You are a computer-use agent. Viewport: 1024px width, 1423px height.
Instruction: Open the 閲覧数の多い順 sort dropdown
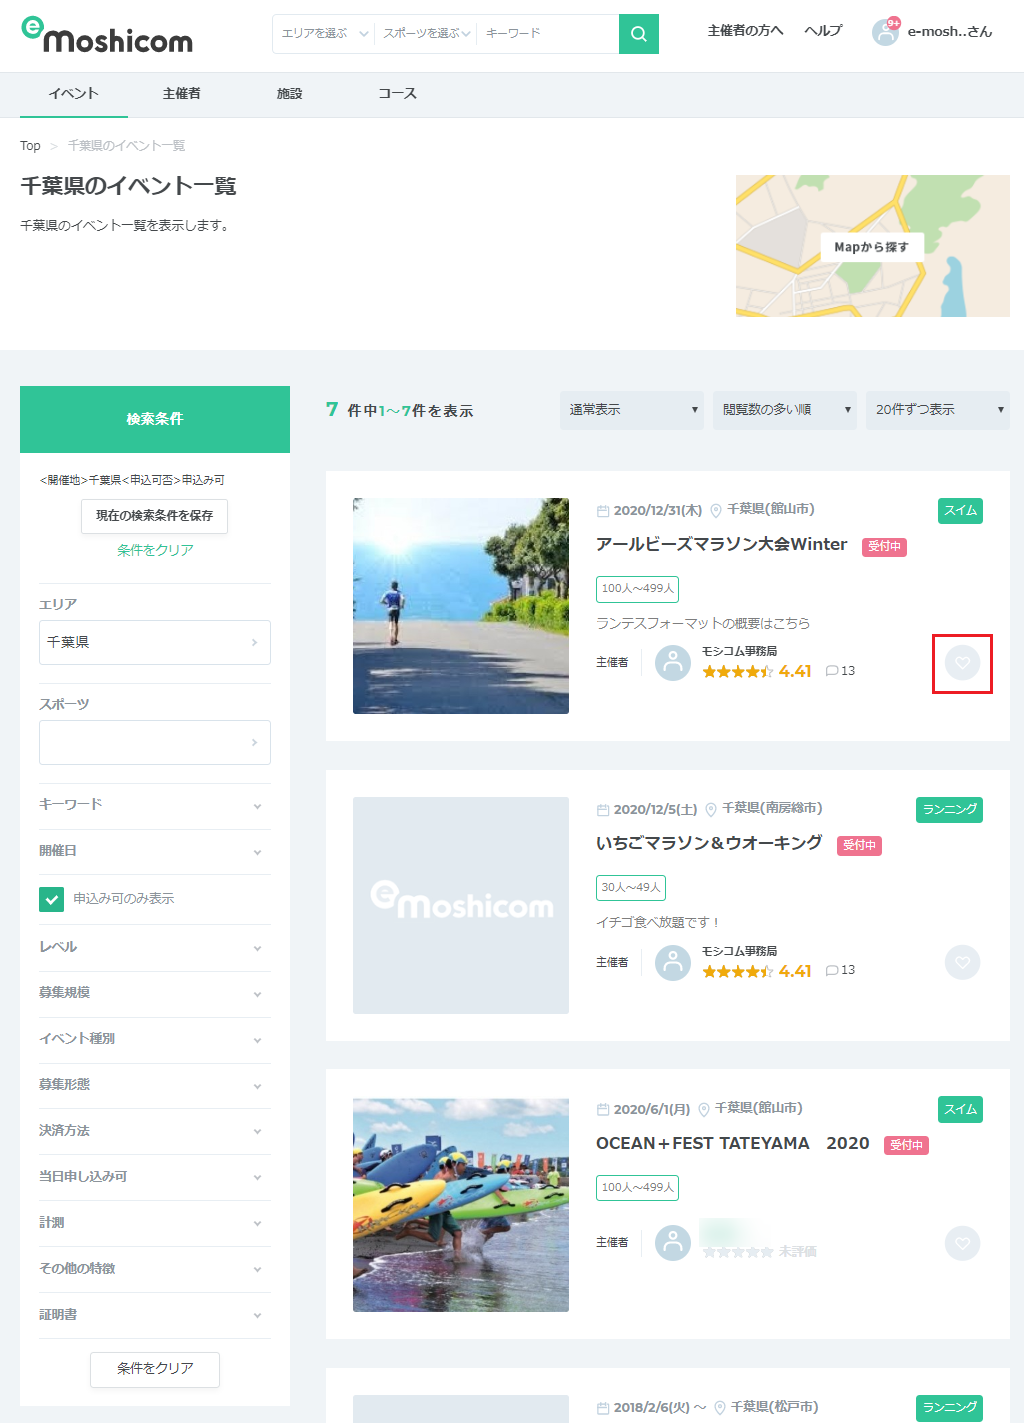click(784, 410)
